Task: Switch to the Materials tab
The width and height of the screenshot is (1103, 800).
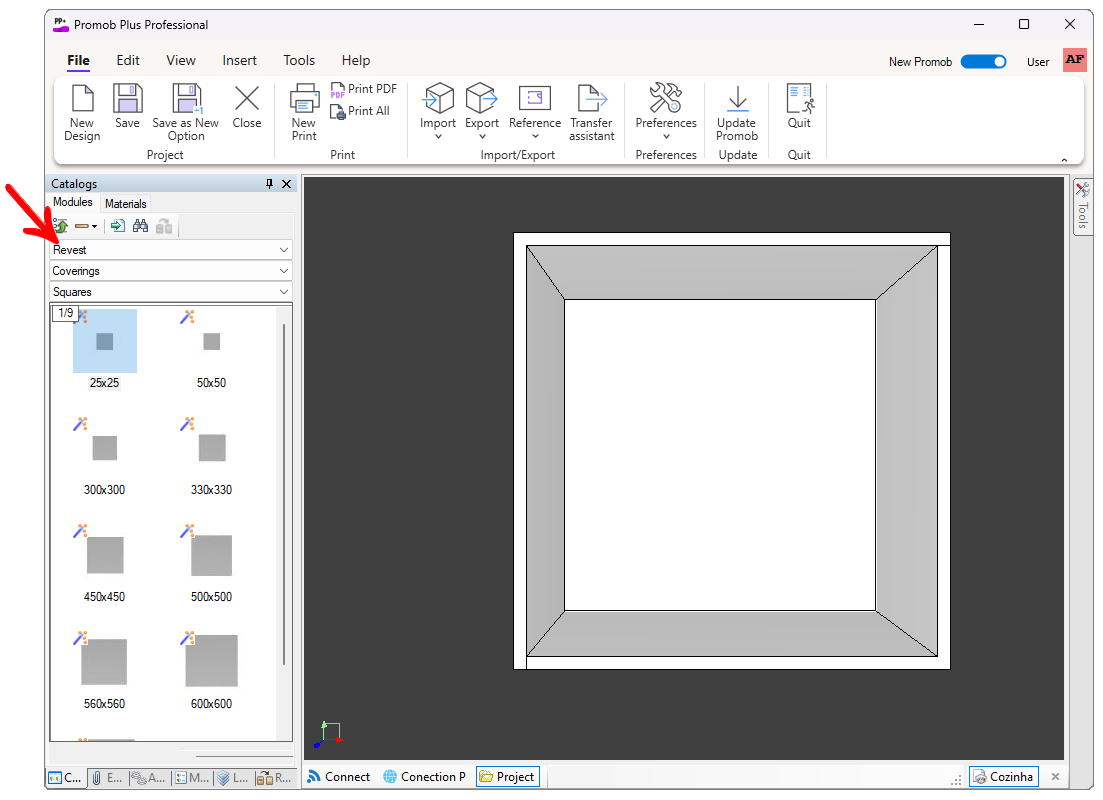Action: 126,204
